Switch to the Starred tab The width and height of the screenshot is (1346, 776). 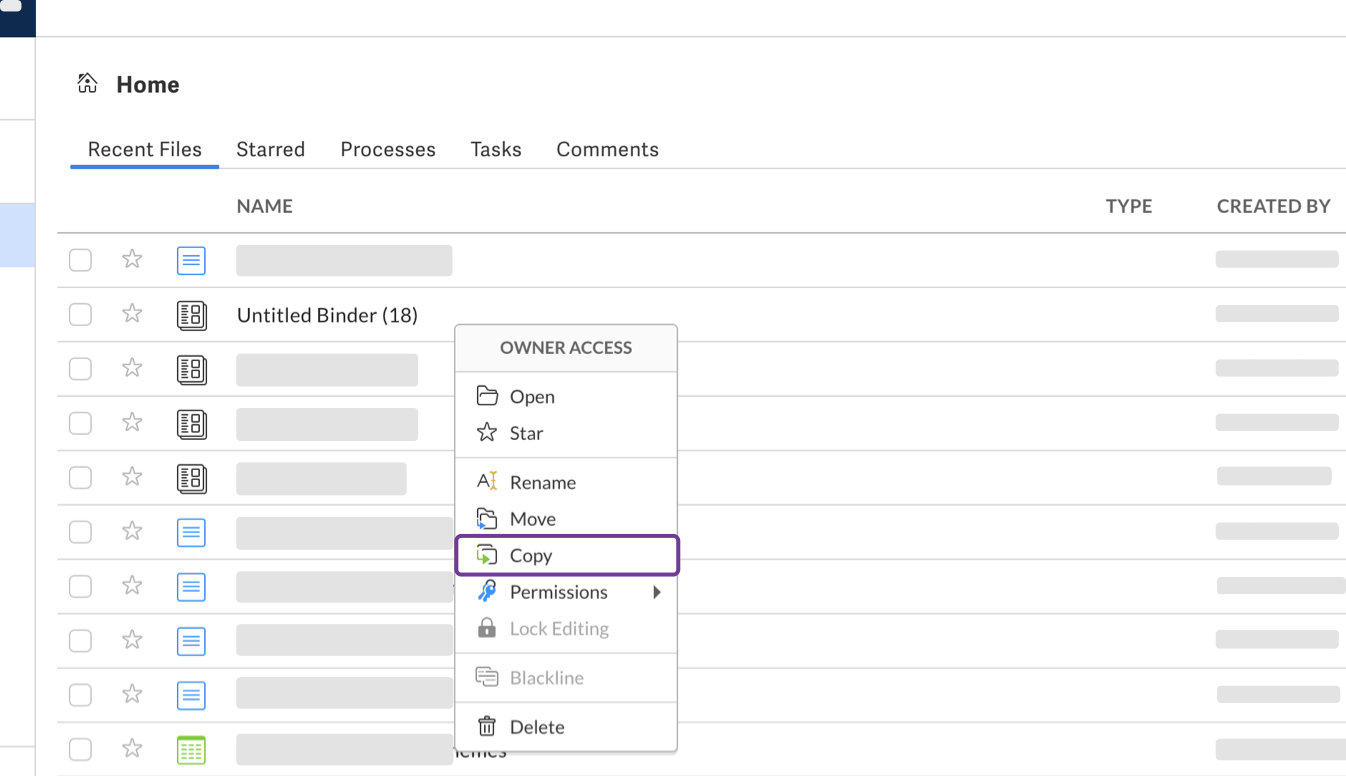270,149
